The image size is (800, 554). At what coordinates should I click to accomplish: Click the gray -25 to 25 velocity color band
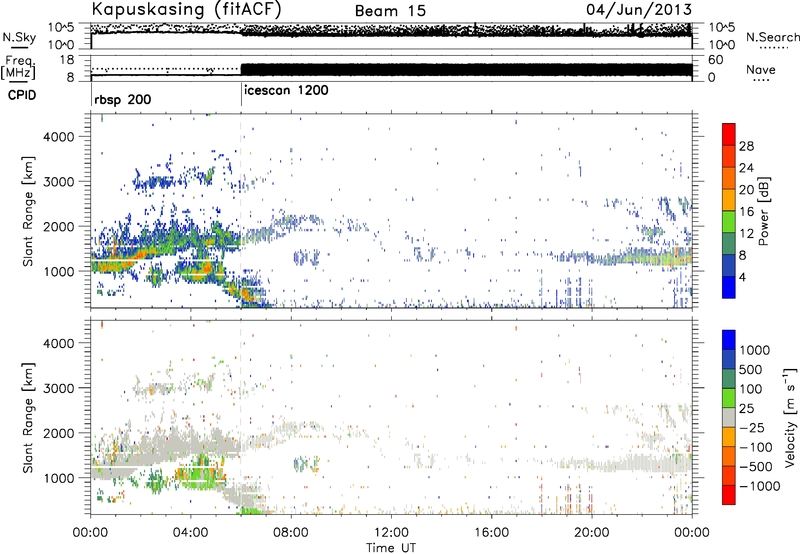729,417
